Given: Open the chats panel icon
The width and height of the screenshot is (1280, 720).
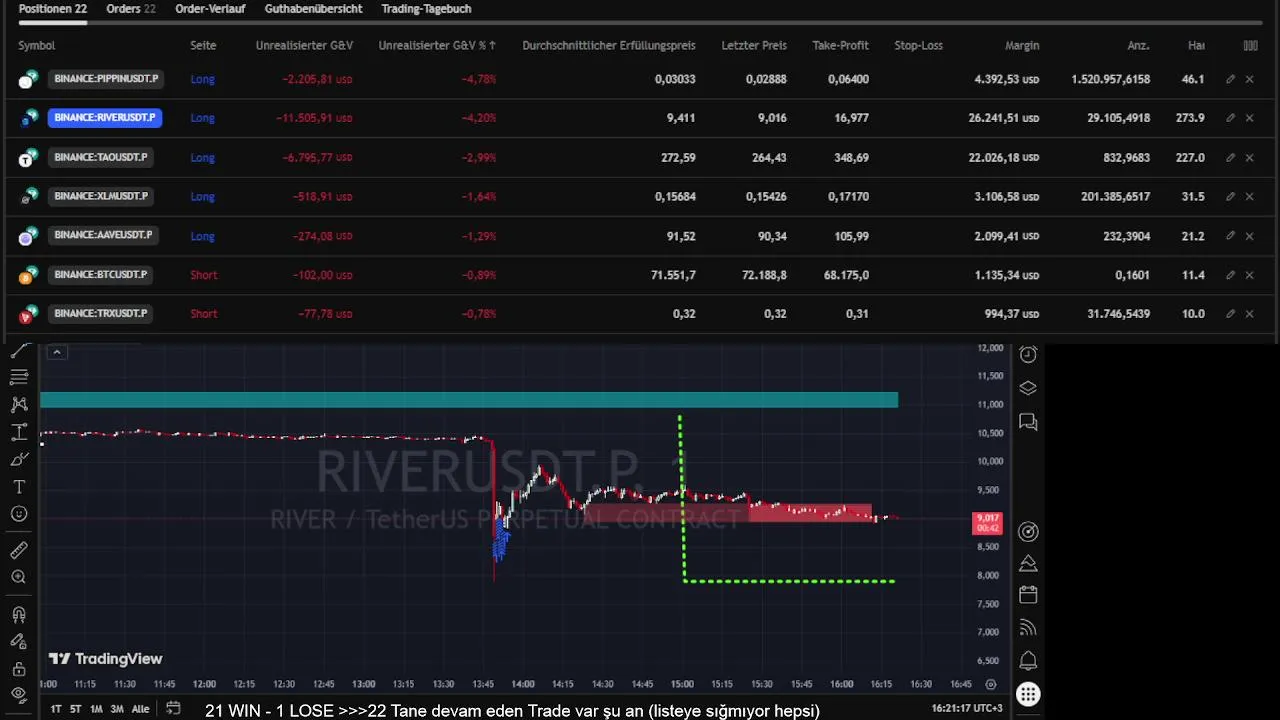Looking at the screenshot, I should [x=1028, y=422].
